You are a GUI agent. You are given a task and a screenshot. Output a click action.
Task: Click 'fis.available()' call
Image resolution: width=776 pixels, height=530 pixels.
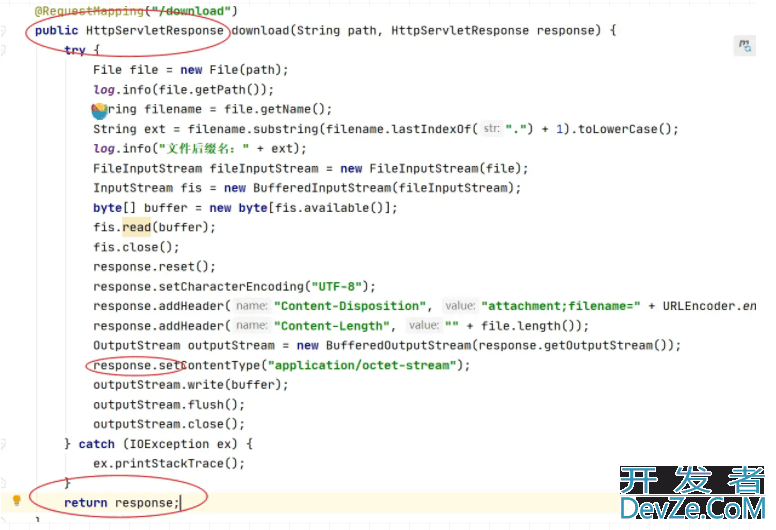point(329,208)
